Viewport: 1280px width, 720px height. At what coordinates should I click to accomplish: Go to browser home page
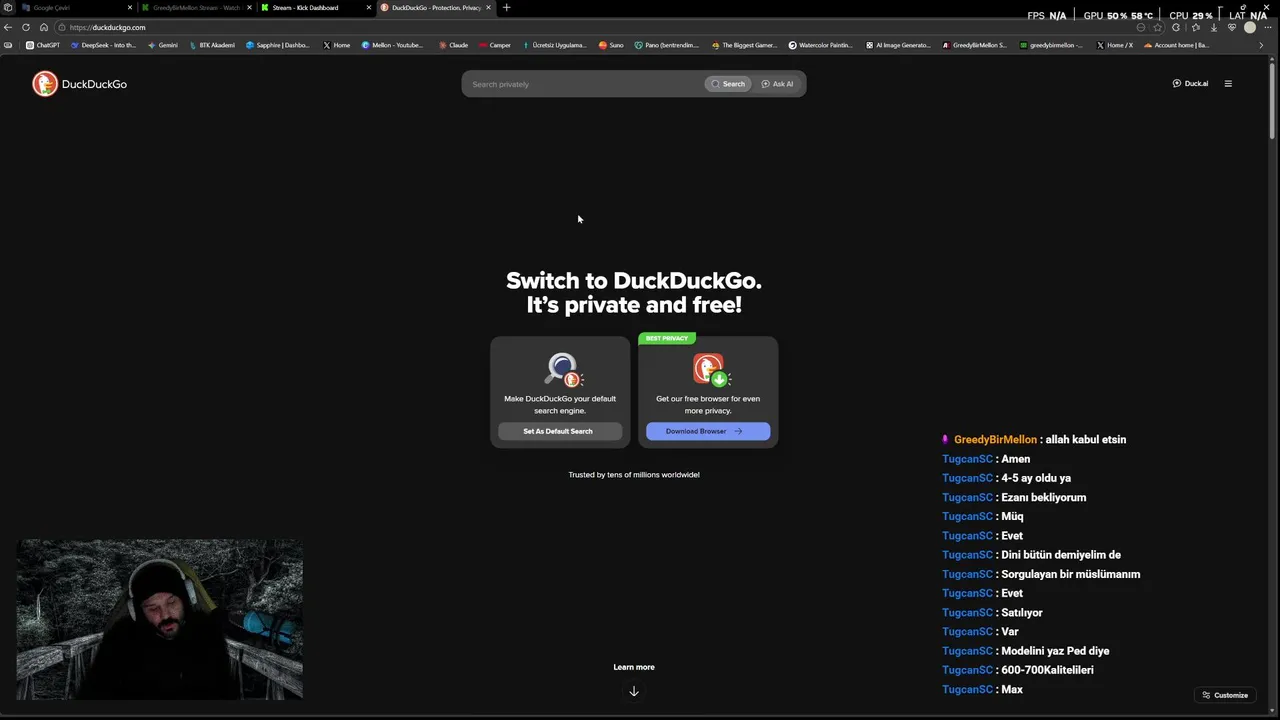44,27
